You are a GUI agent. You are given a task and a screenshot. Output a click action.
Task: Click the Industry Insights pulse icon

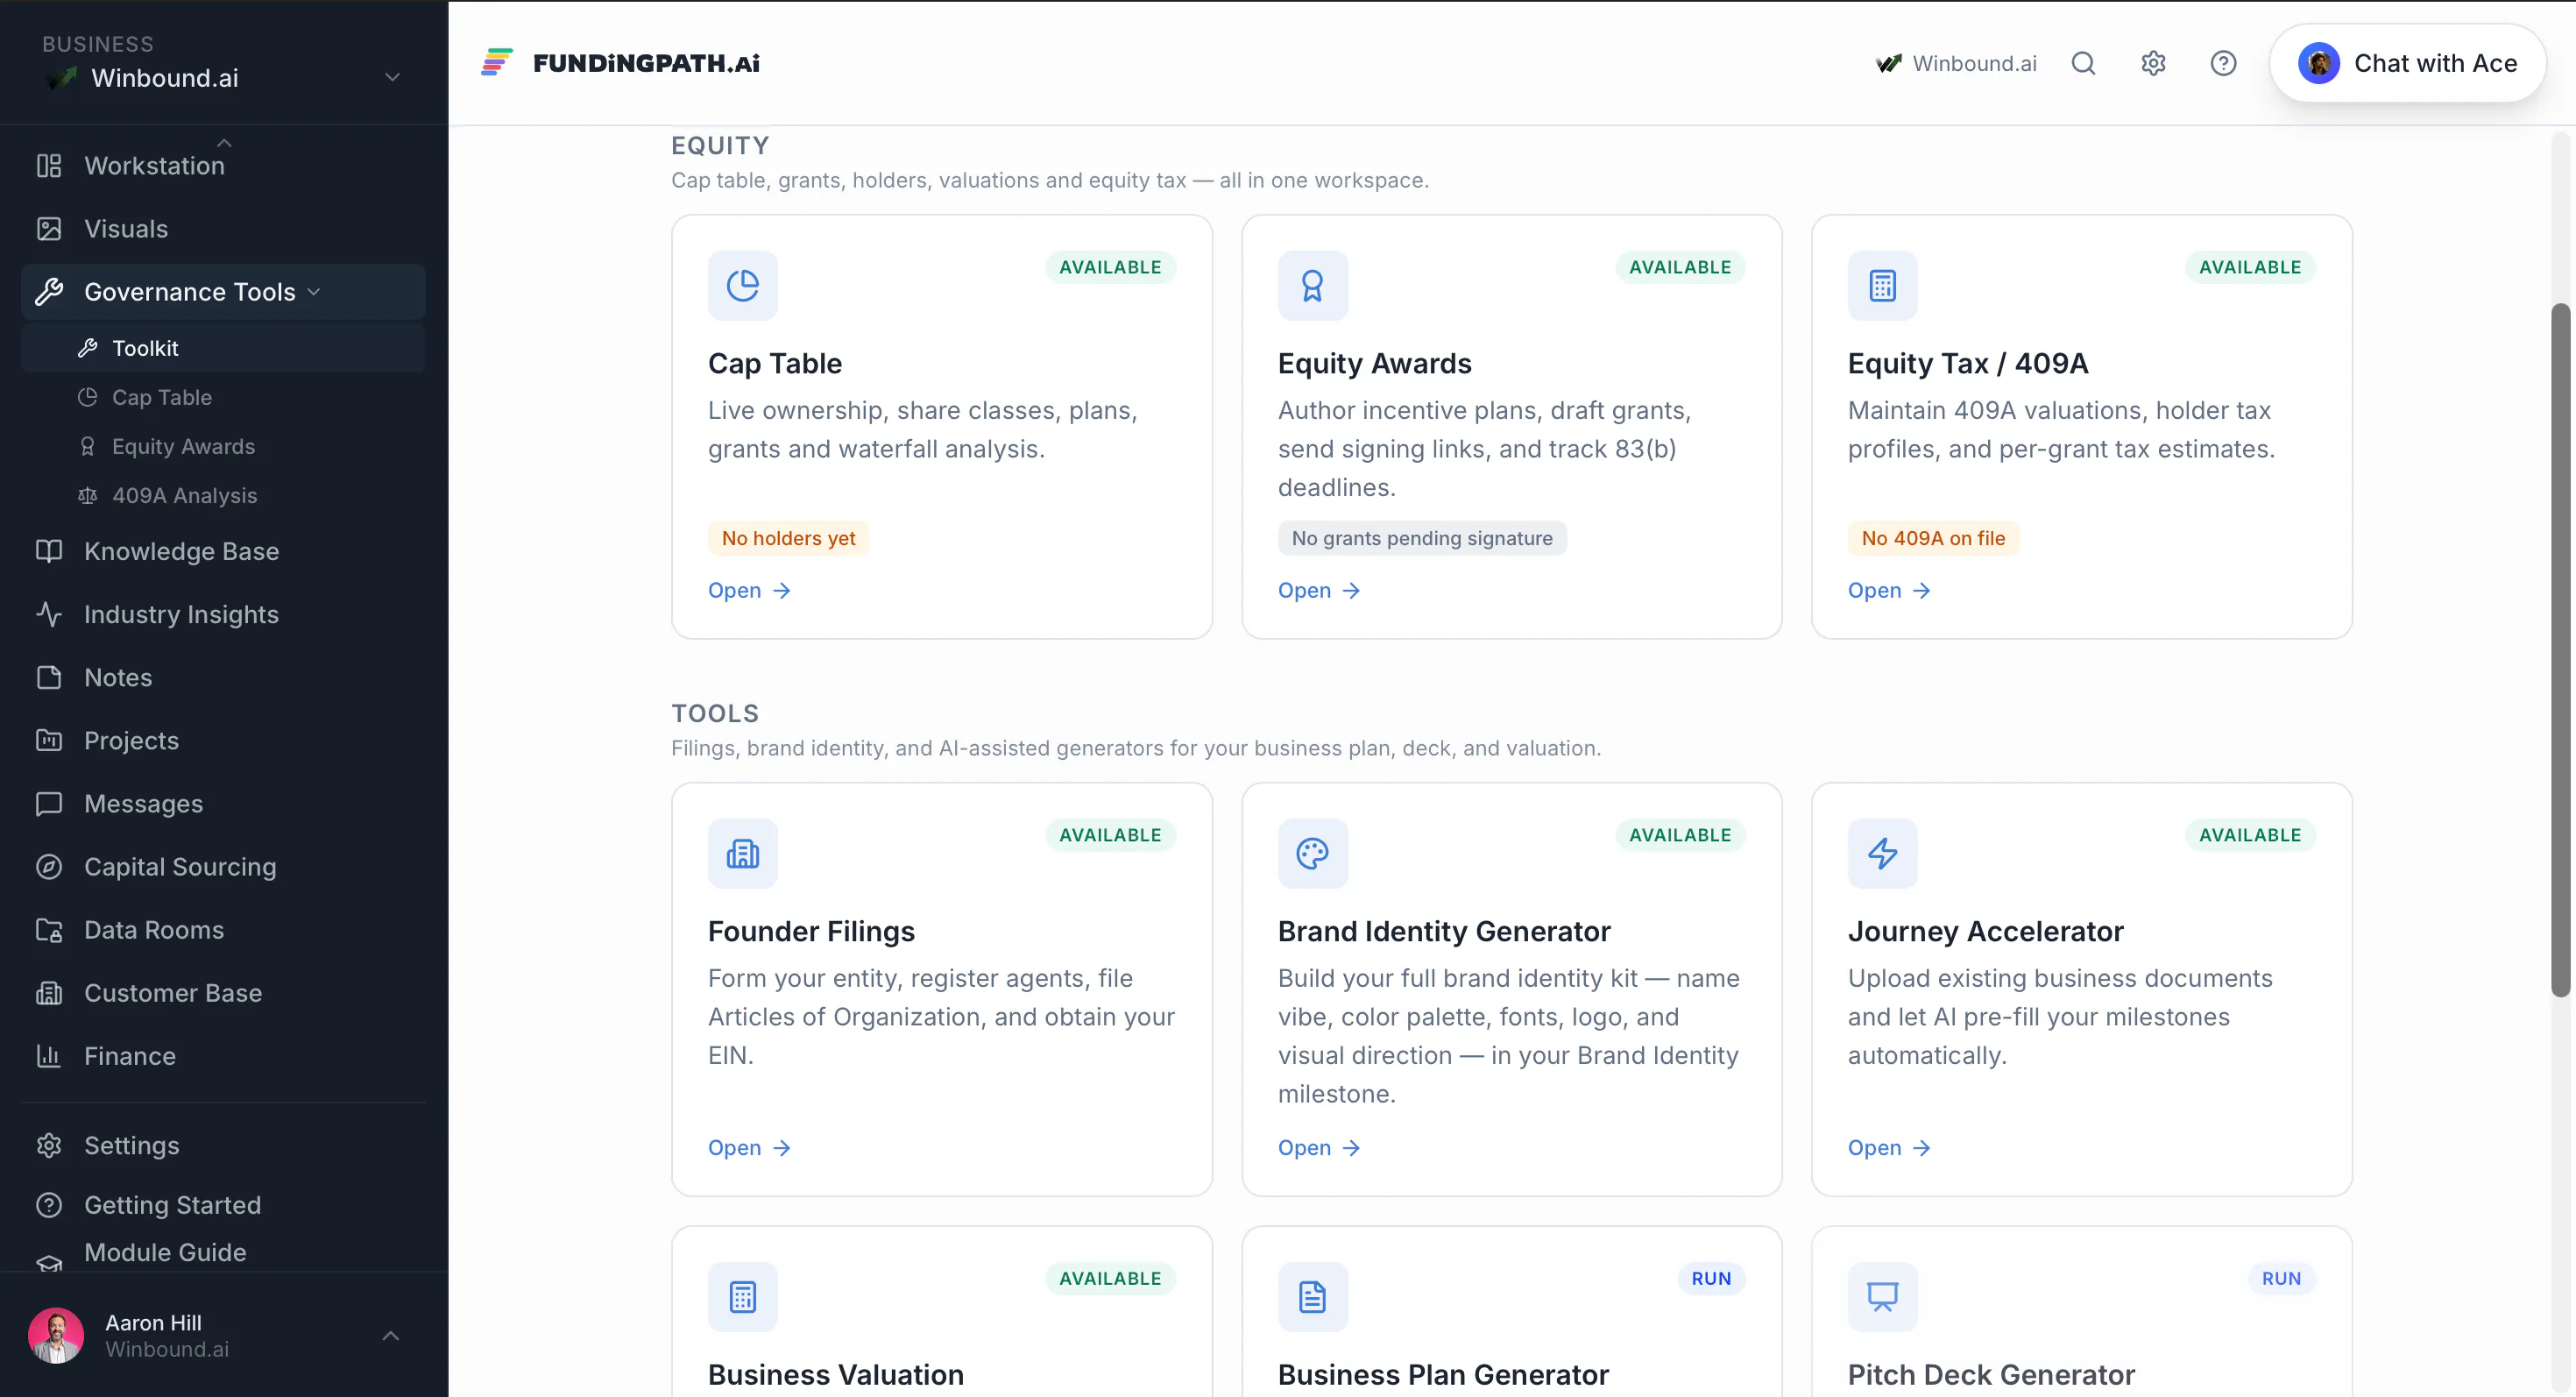[x=49, y=614]
